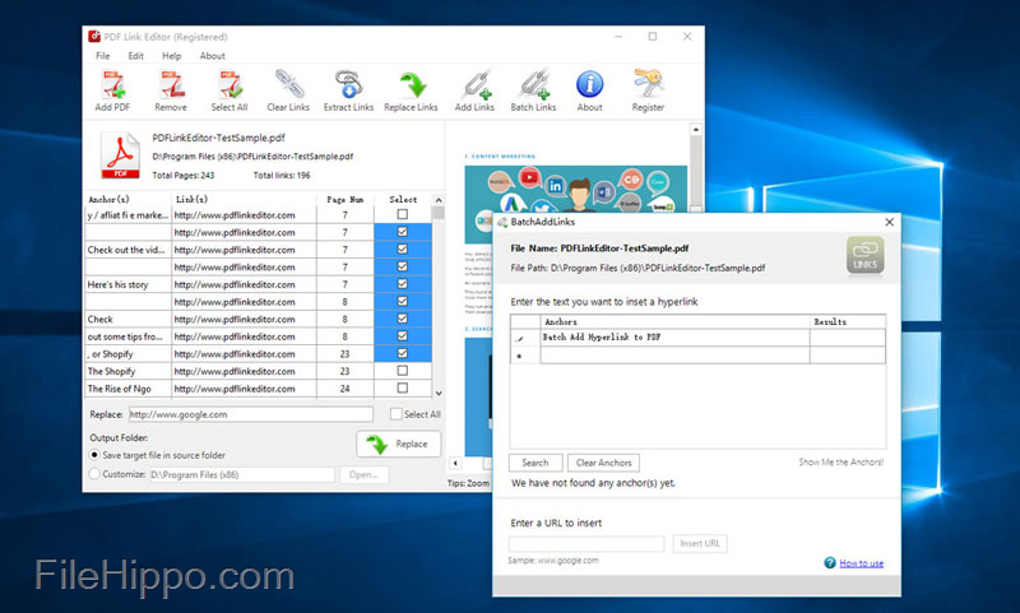Click the Clear Anchors button
This screenshot has width=1020, height=613.
click(604, 463)
